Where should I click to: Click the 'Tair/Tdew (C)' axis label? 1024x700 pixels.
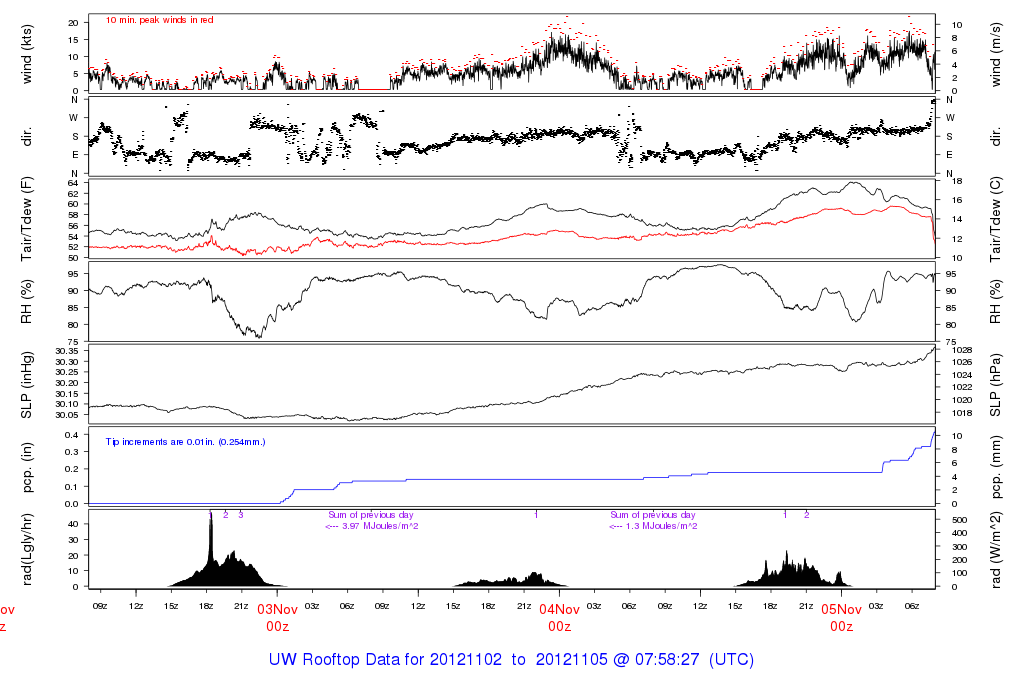coord(995,219)
